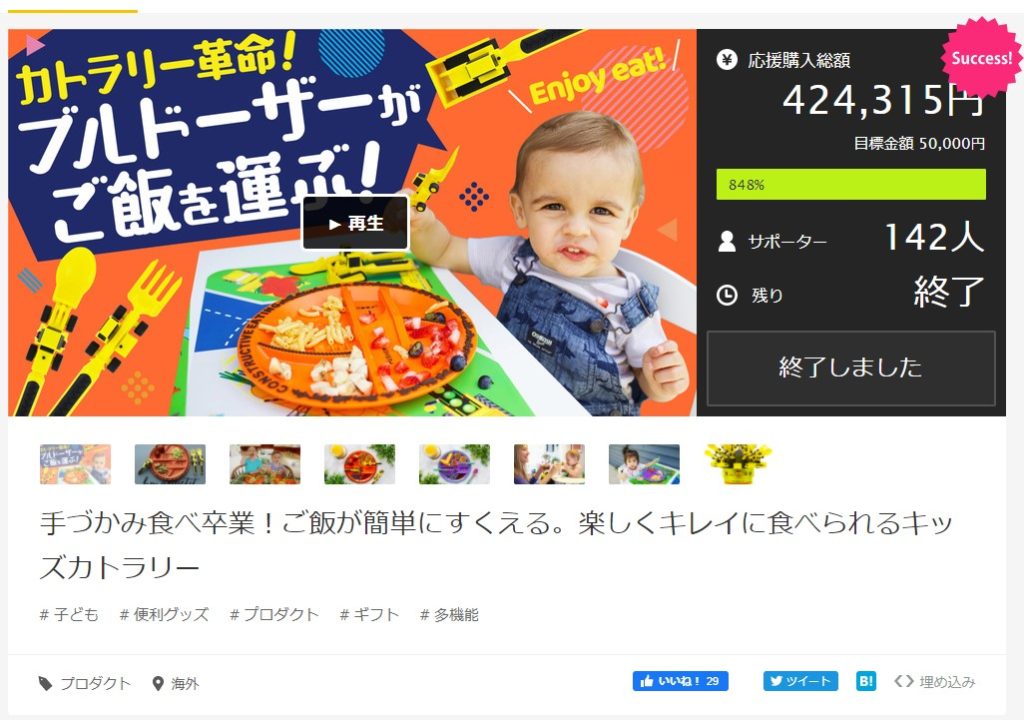Click the clock icon beside 残り
The image size is (1024, 720).
pyautogui.click(x=727, y=295)
